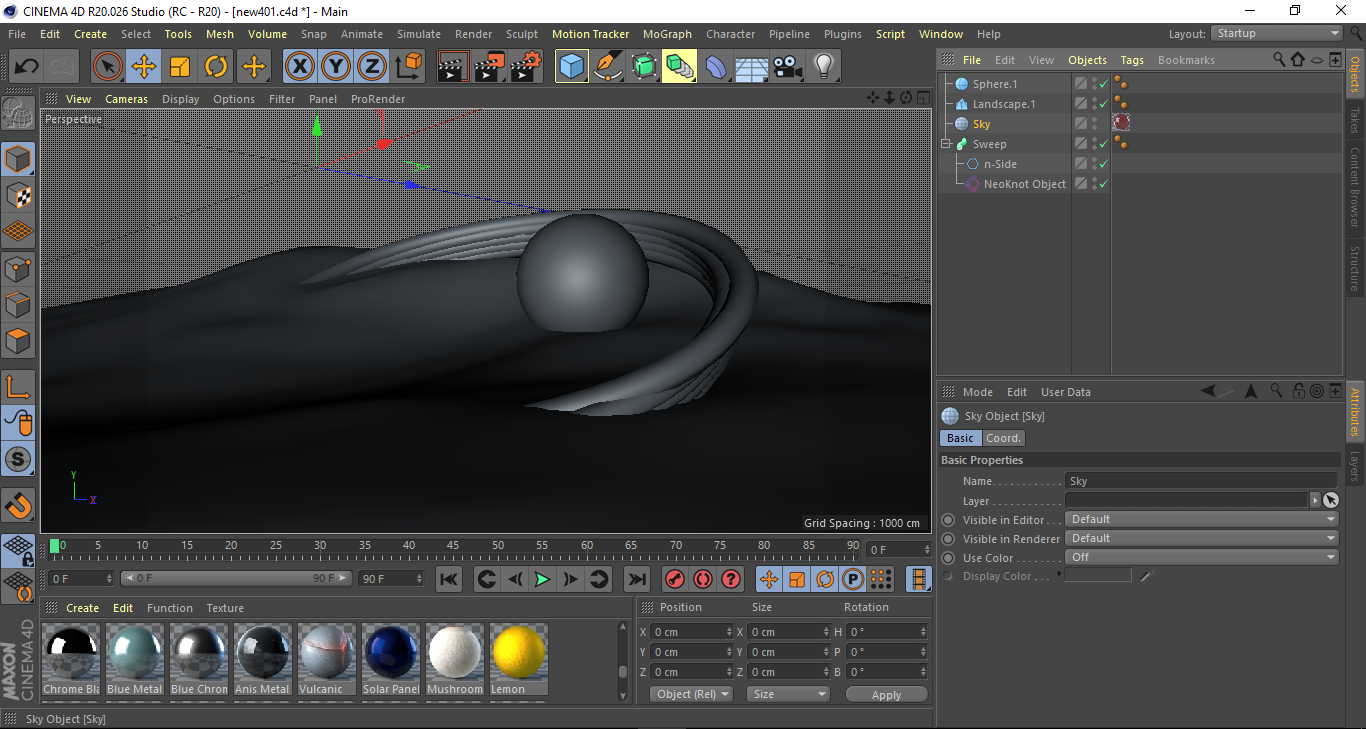Switch to Coord. tab in Attributes
This screenshot has width=1366, height=729.
tap(1003, 438)
